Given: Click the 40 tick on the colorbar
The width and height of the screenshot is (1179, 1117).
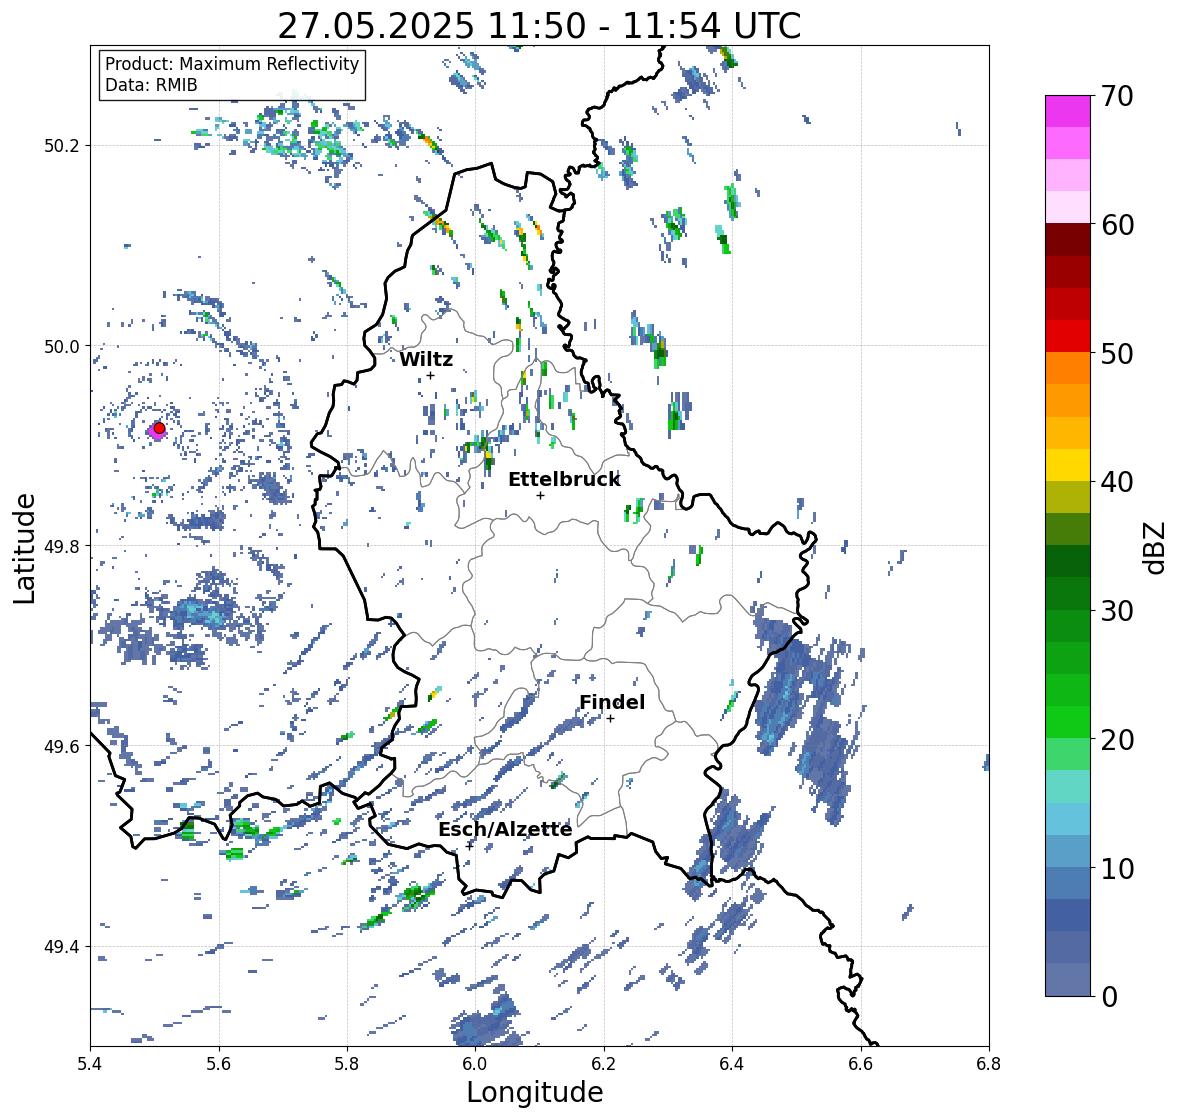Looking at the screenshot, I should 1117,482.
